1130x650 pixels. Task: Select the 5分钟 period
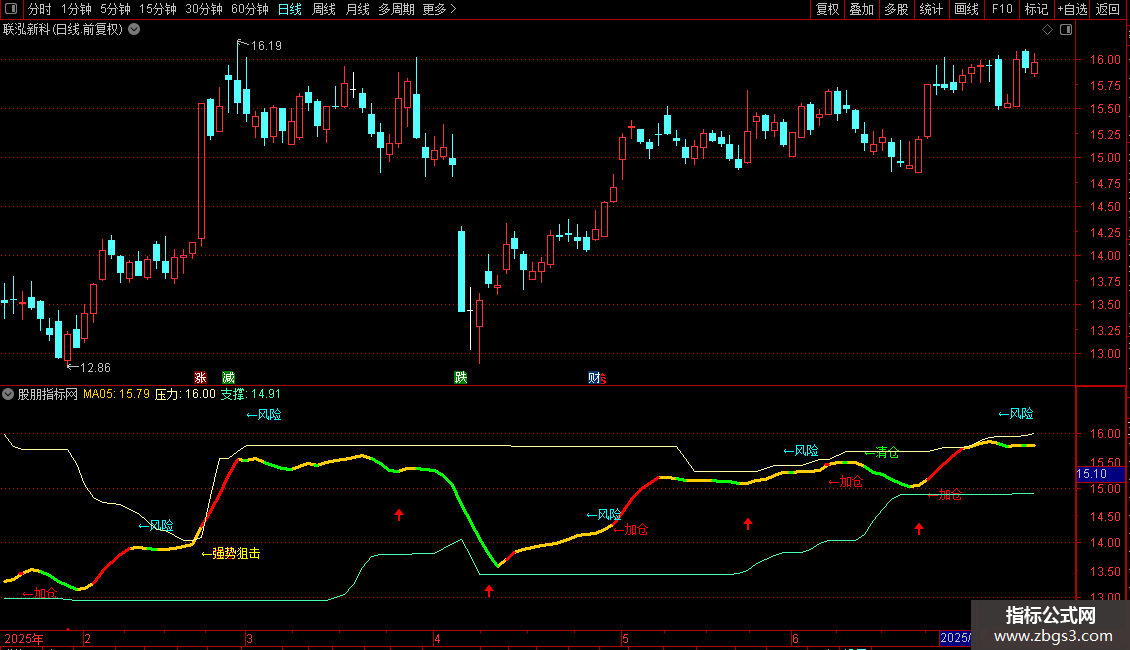pyautogui.click(x=115, y=9)
